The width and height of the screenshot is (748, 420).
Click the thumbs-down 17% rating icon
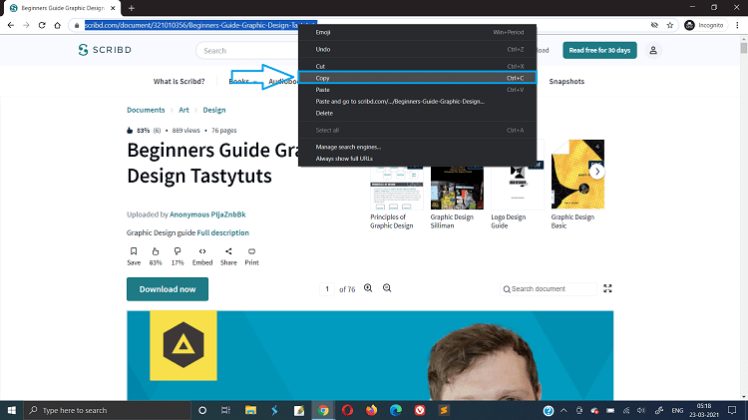pyautogui.click(x=178, y=251)
